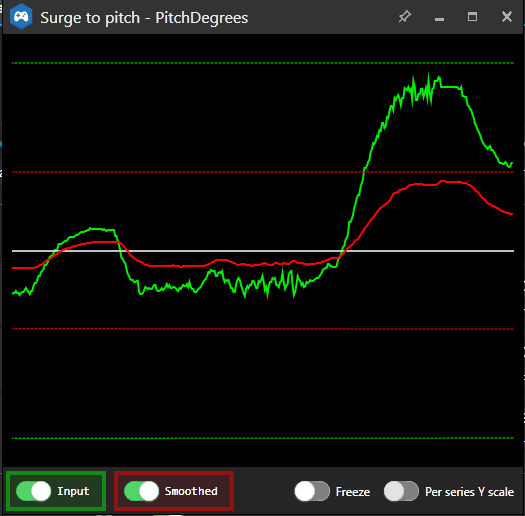
Task: Click the lower green dotted limit line
Action: click(263, 438)
